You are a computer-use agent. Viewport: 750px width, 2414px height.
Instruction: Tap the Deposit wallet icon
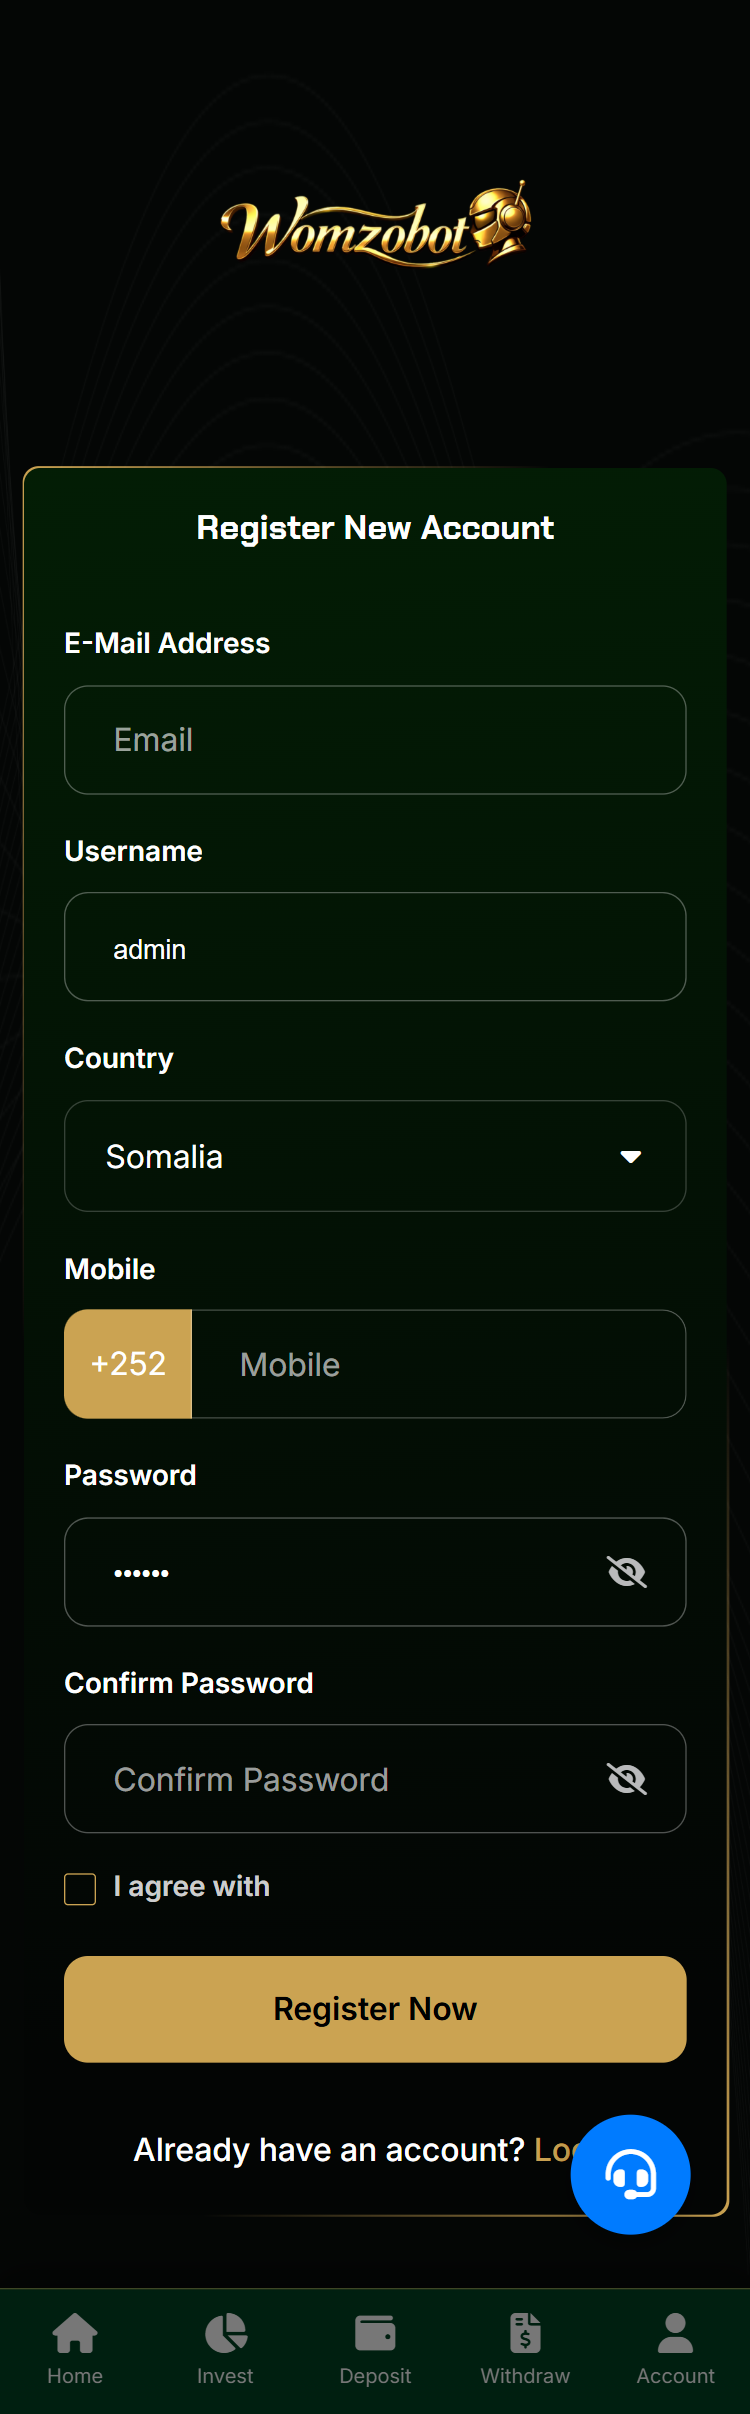coord(375,2333)
